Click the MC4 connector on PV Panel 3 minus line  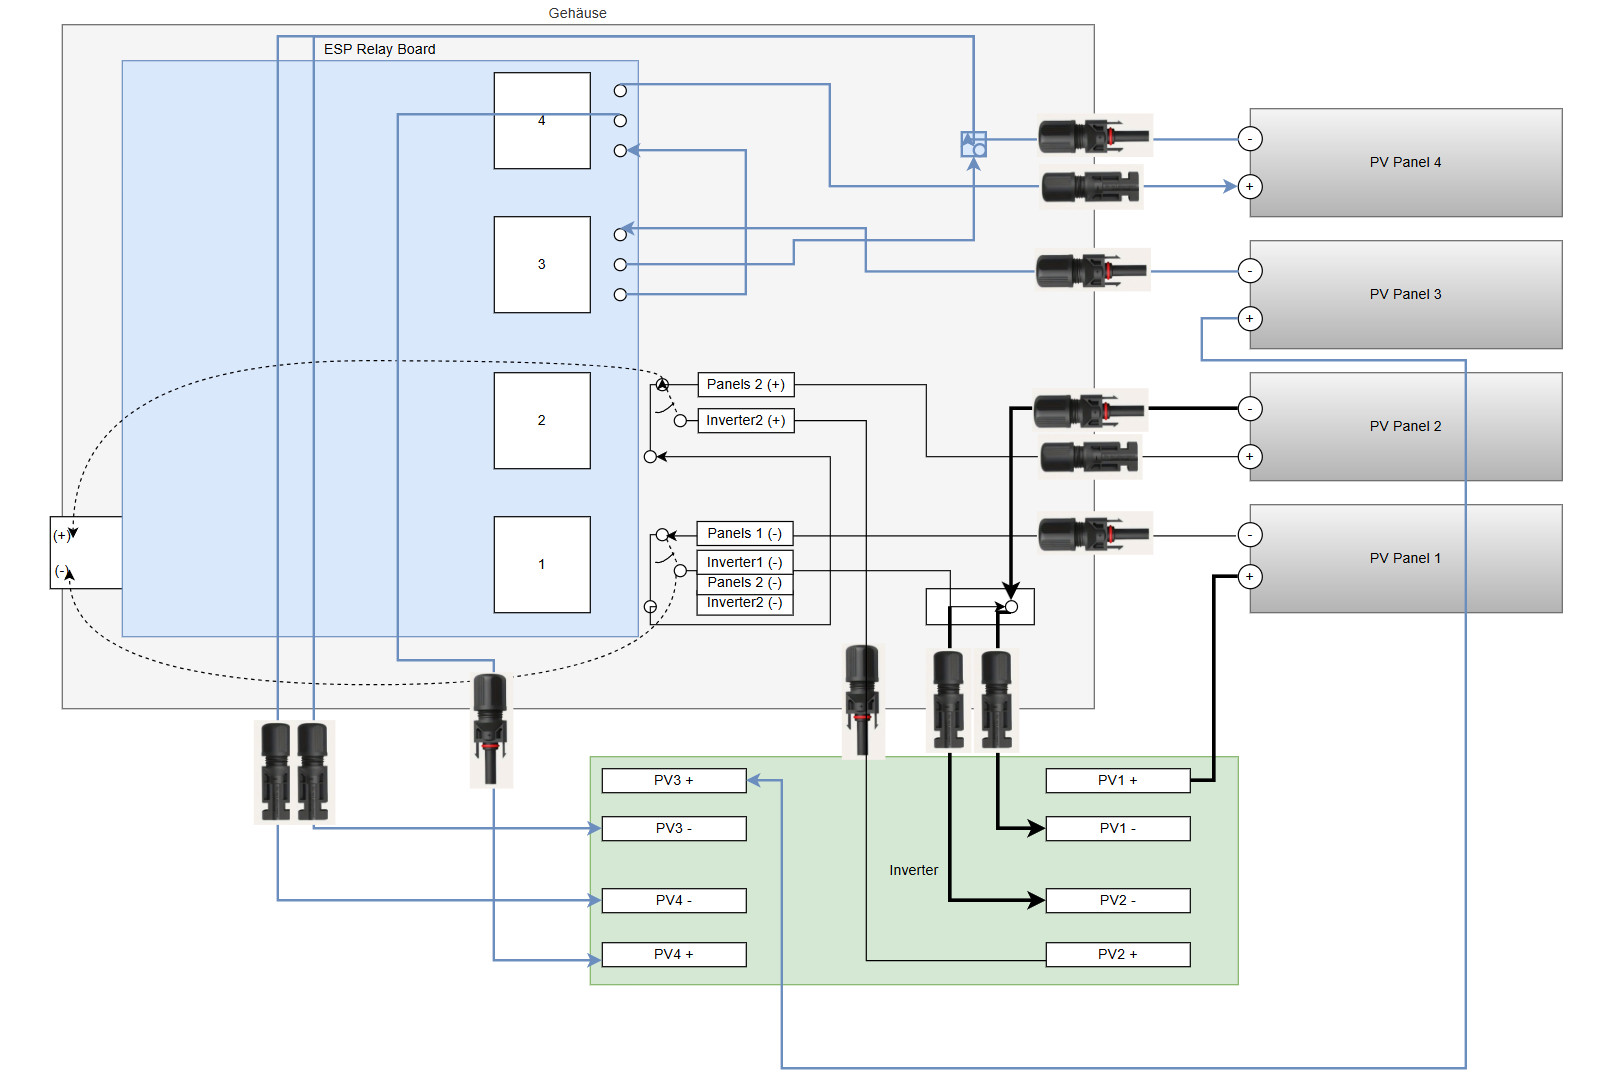[x=1092, y=270]
